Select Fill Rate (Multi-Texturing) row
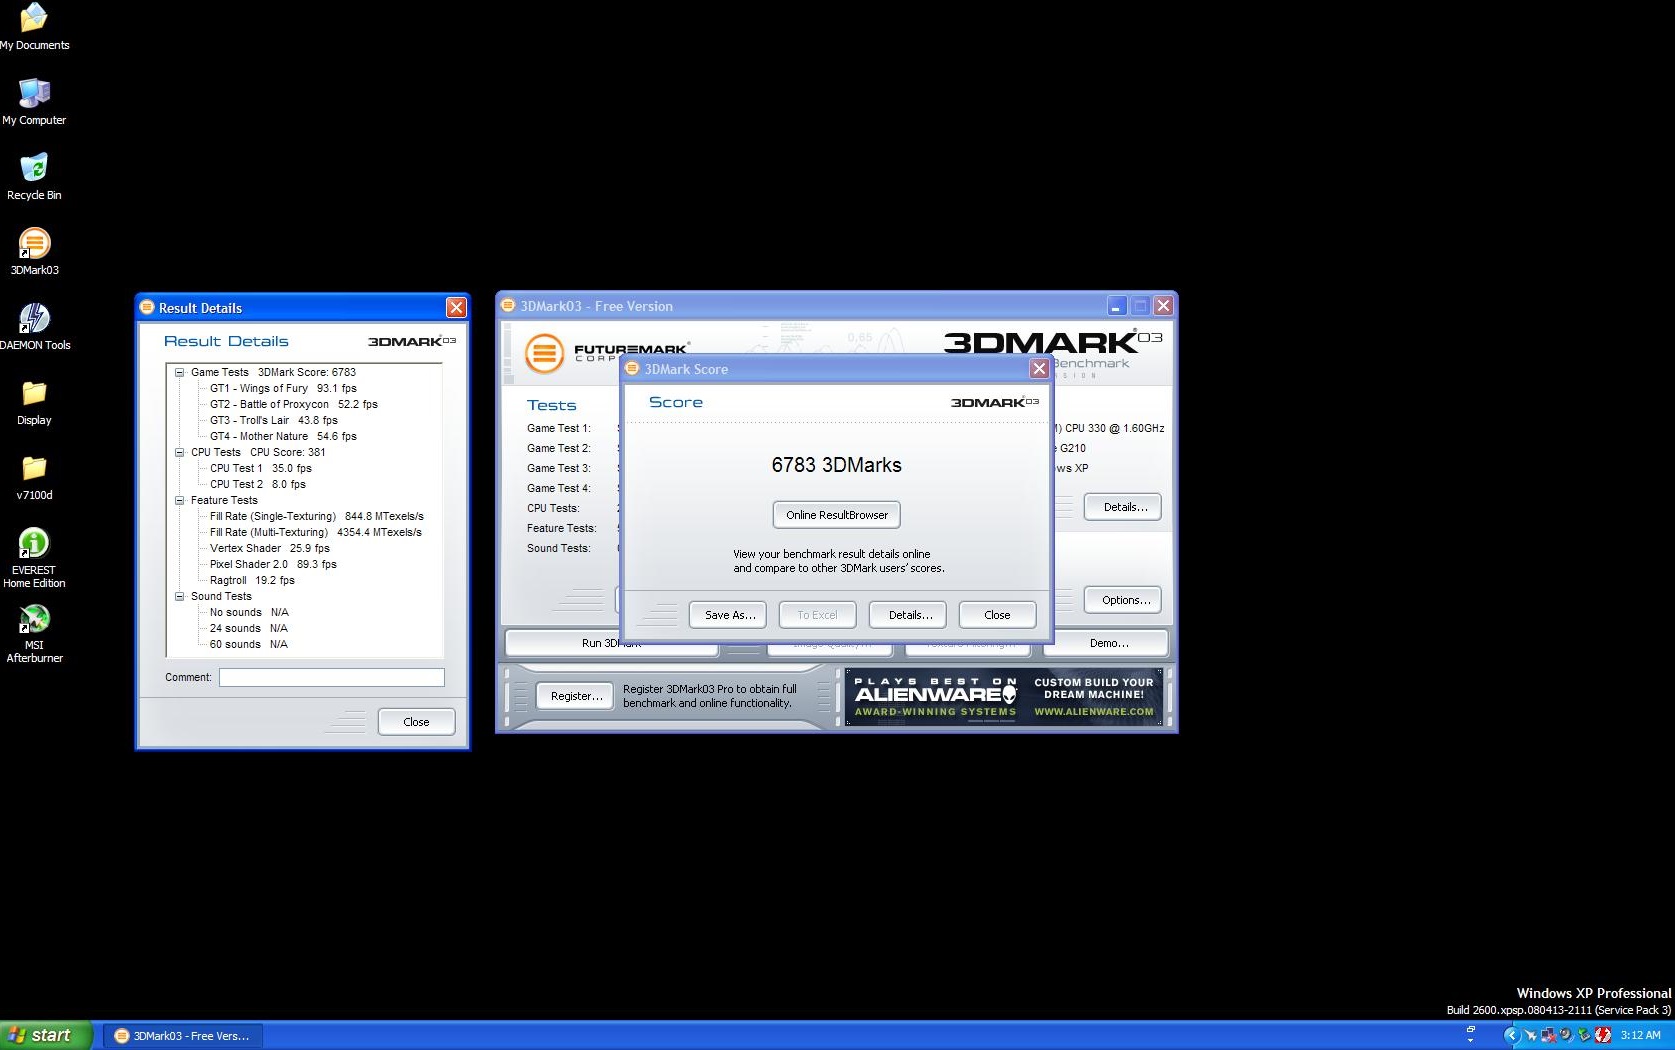The height and width of the screenshot is (1050, 1675). click(316, 532)
